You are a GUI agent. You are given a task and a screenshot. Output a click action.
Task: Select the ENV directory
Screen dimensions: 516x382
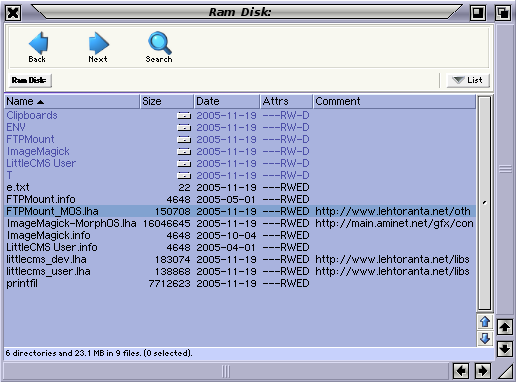click(16, 127)
